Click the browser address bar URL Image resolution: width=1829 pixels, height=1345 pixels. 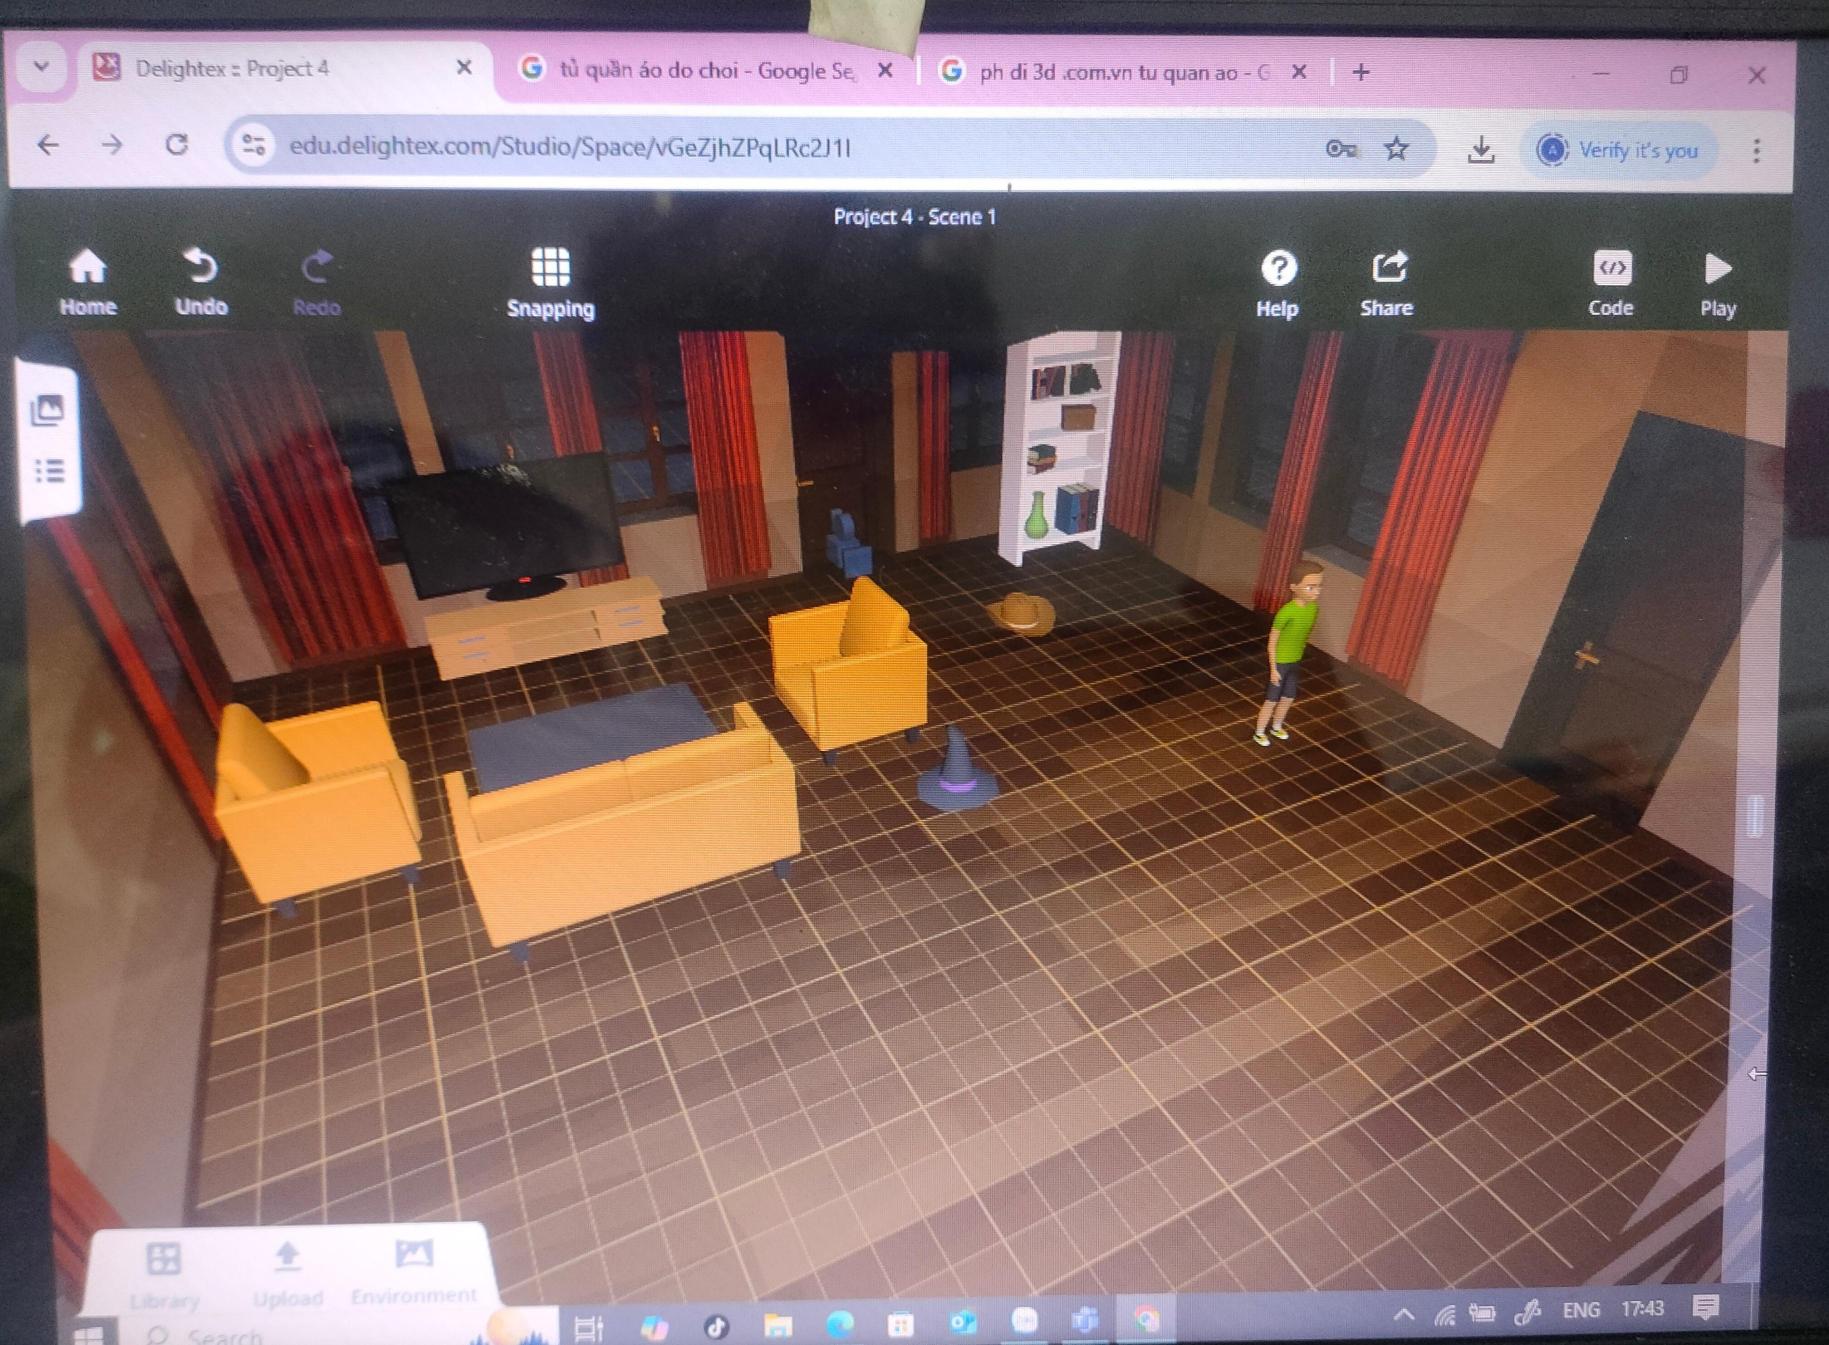(570, 147)
